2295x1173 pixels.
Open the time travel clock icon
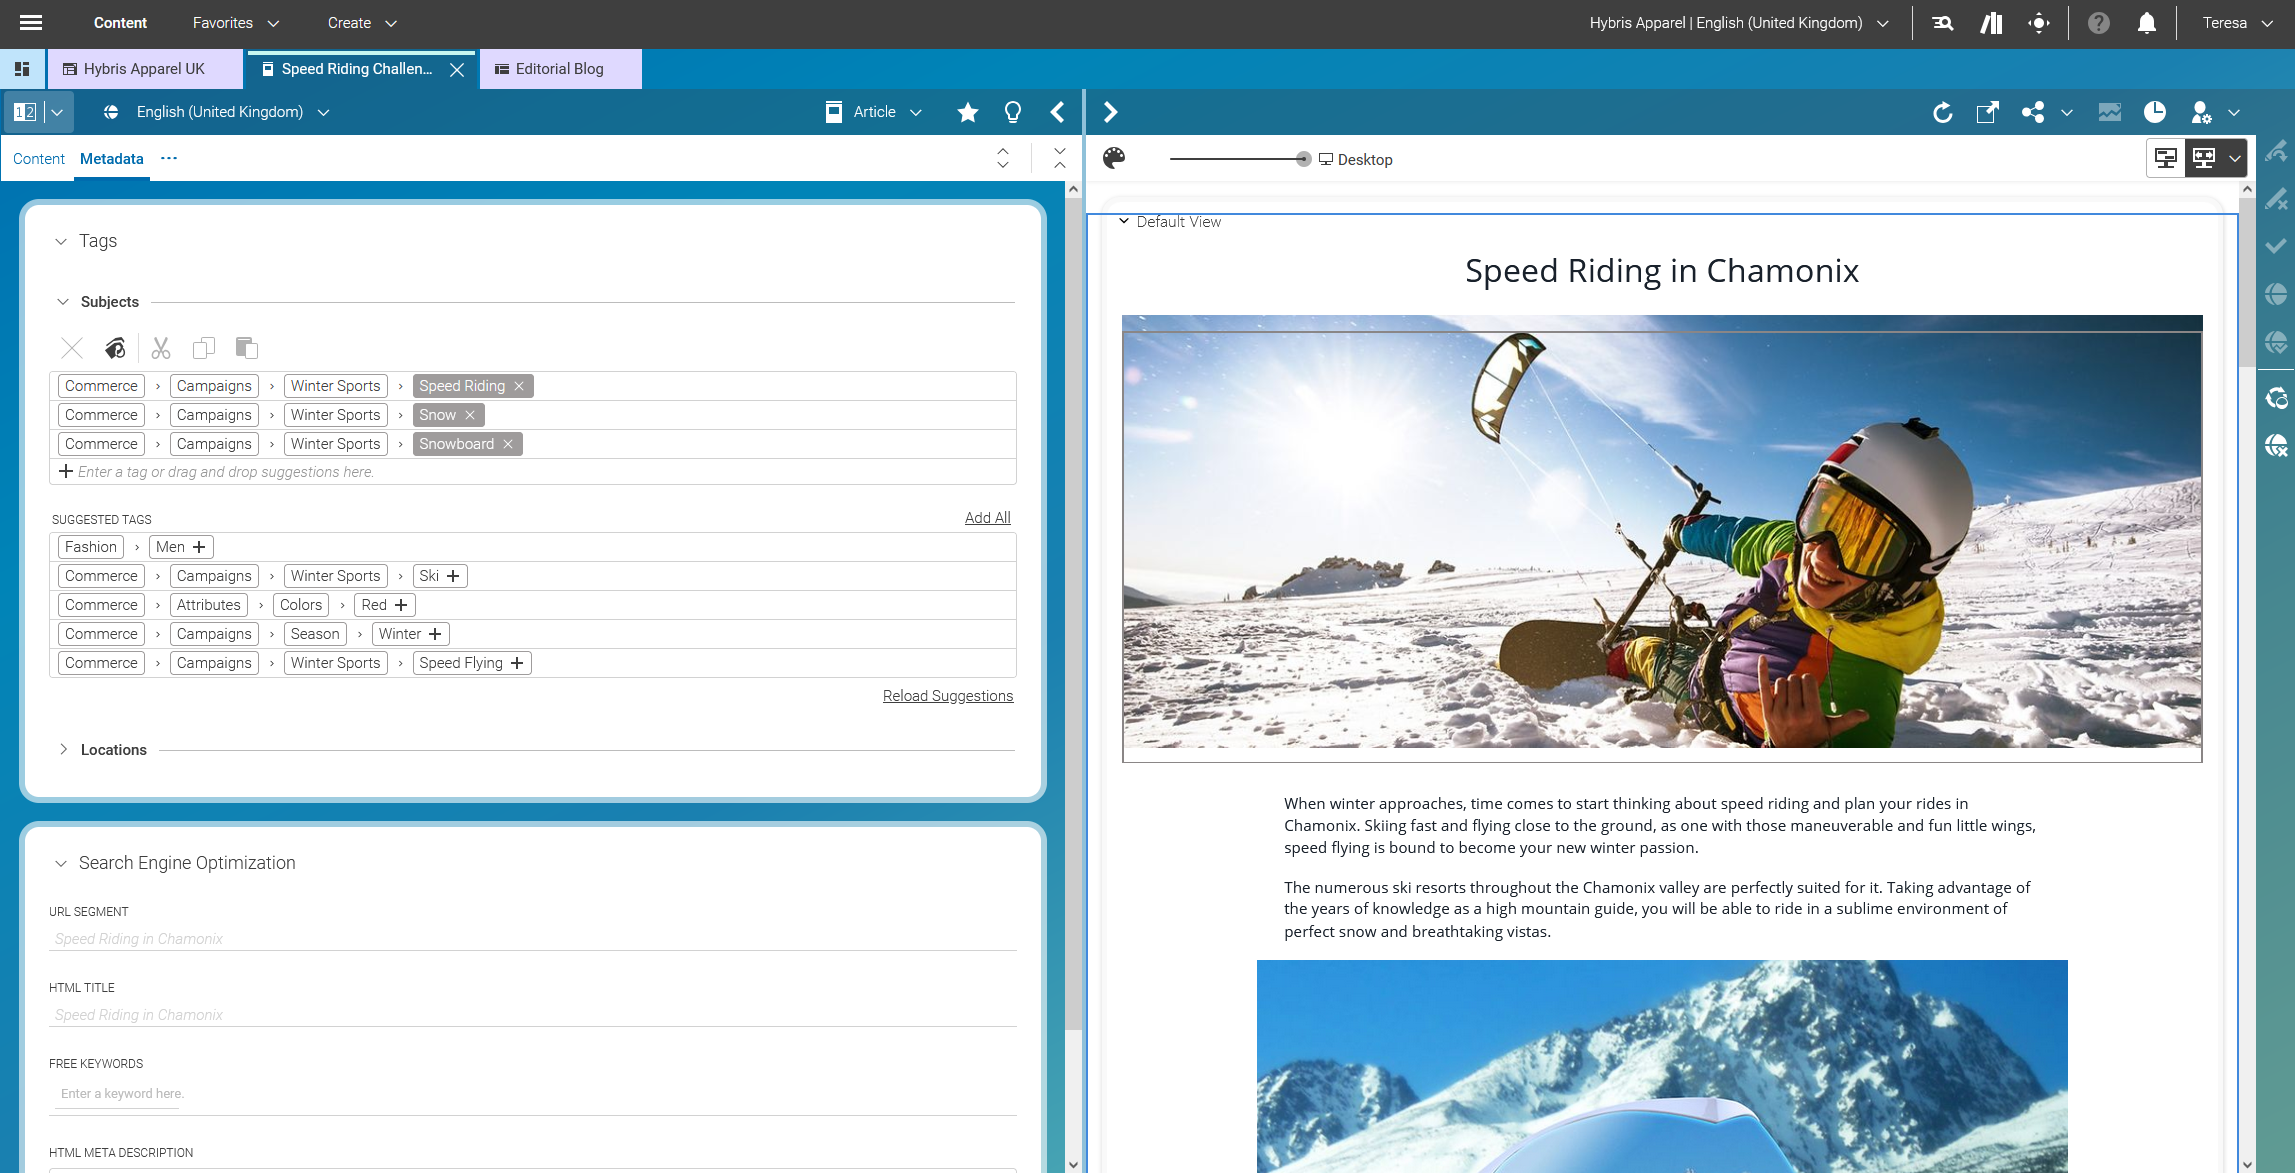pos(2155,112)
